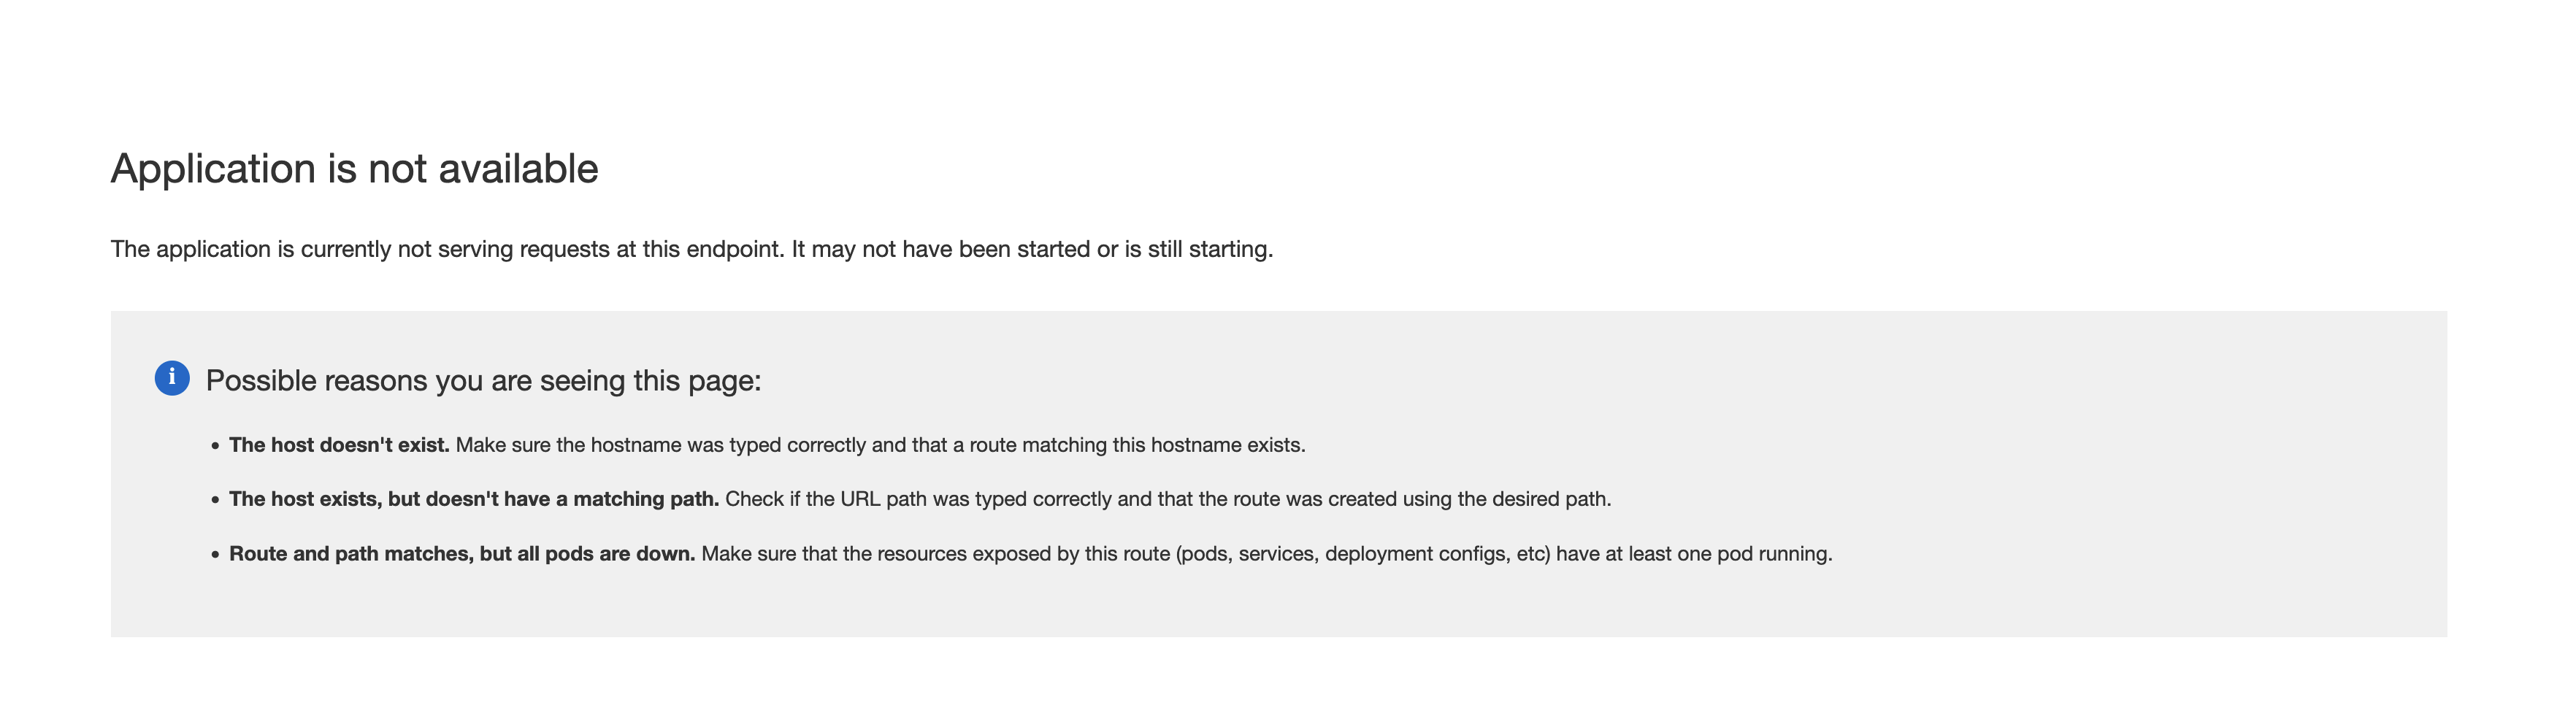This screenshot has width=2576, height=727.
Task: Click the word "endpoint" in the description
Action: 735,249
